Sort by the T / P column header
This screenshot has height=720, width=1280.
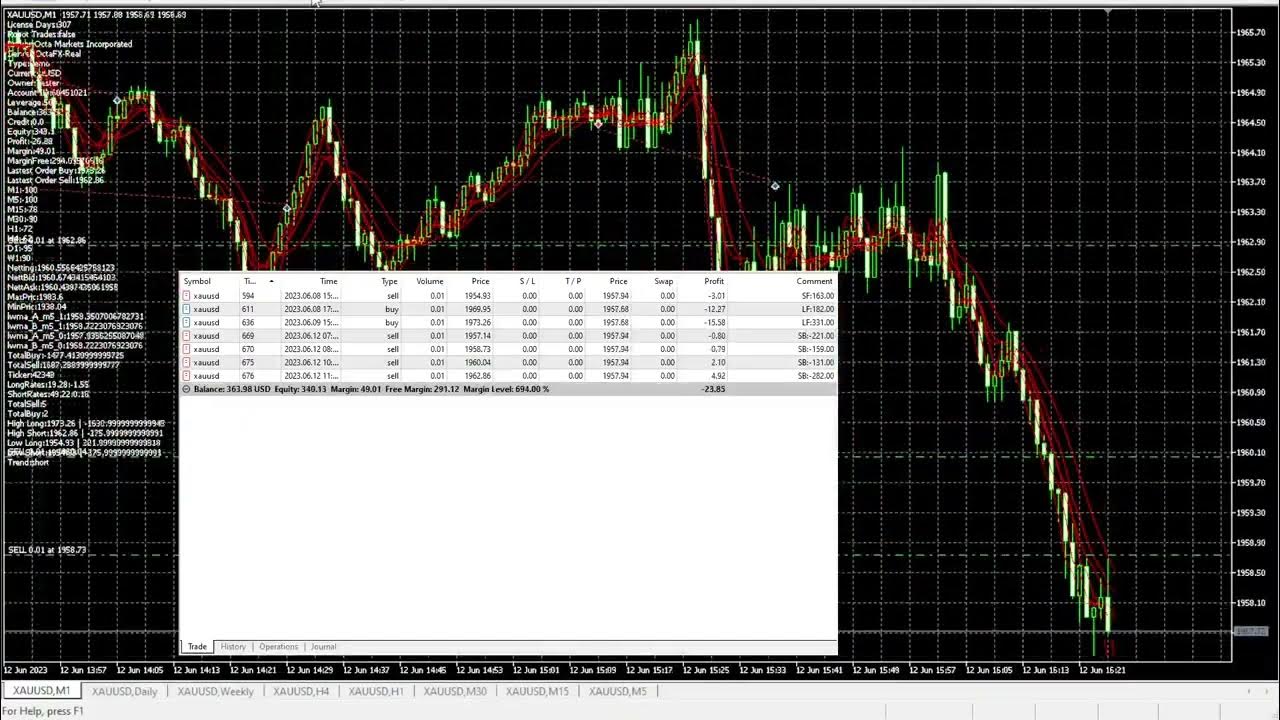point(573,281)
